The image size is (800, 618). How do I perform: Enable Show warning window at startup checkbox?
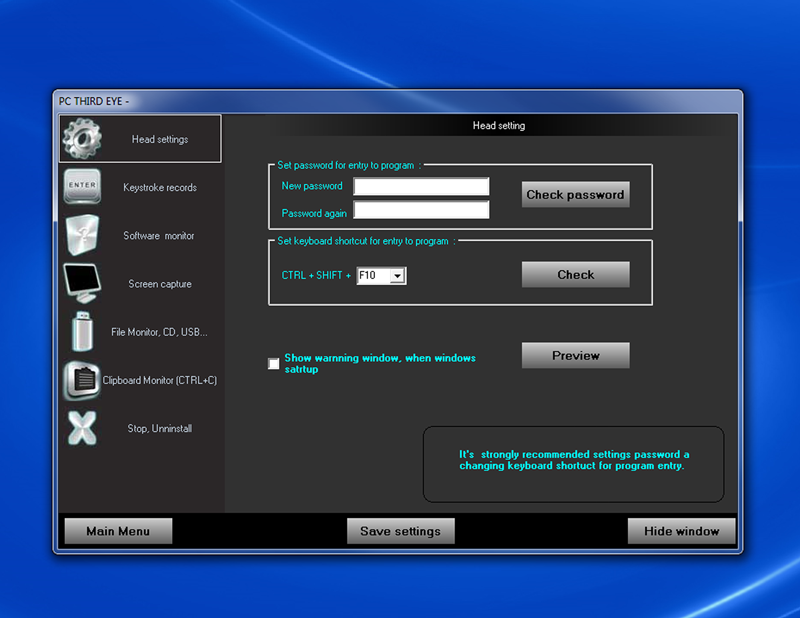pos(274,363)
